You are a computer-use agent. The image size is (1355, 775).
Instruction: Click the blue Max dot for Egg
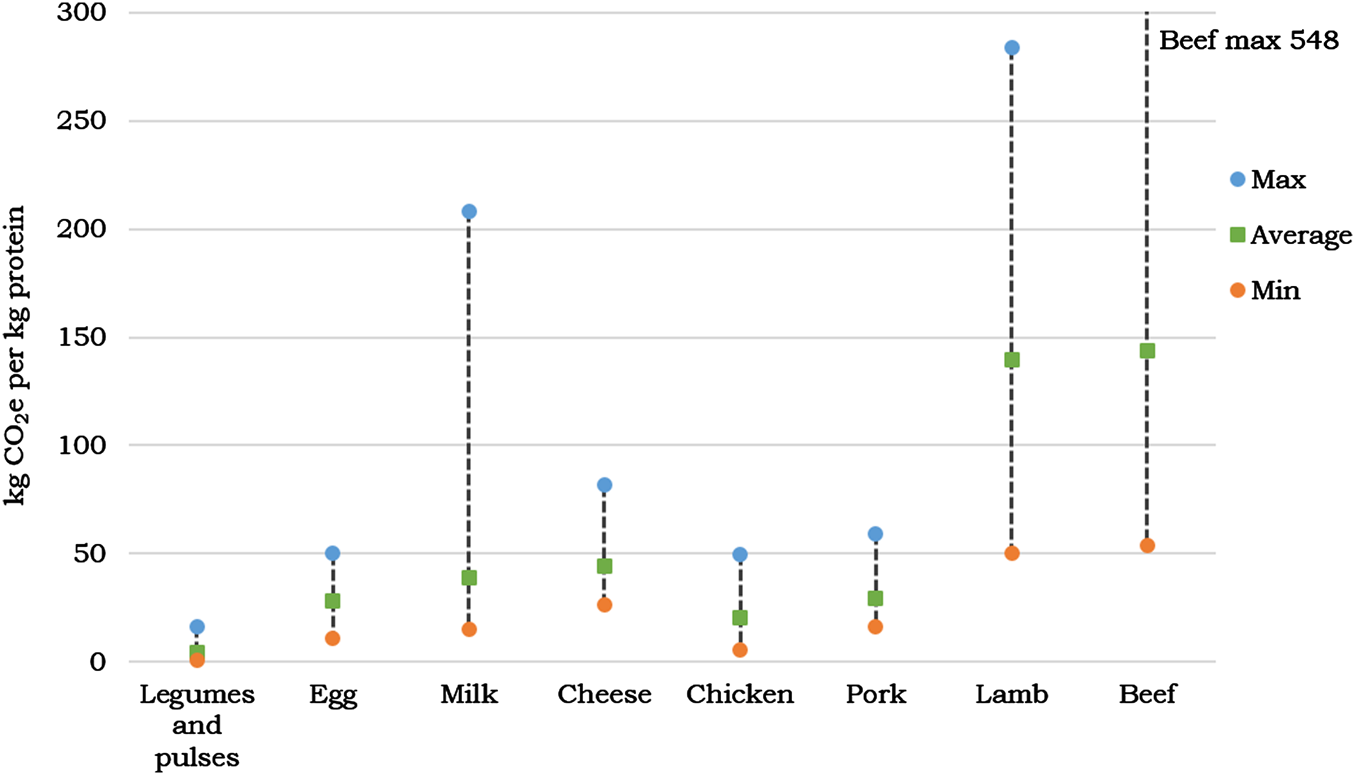pyautogui.click(x=333, y=553)
